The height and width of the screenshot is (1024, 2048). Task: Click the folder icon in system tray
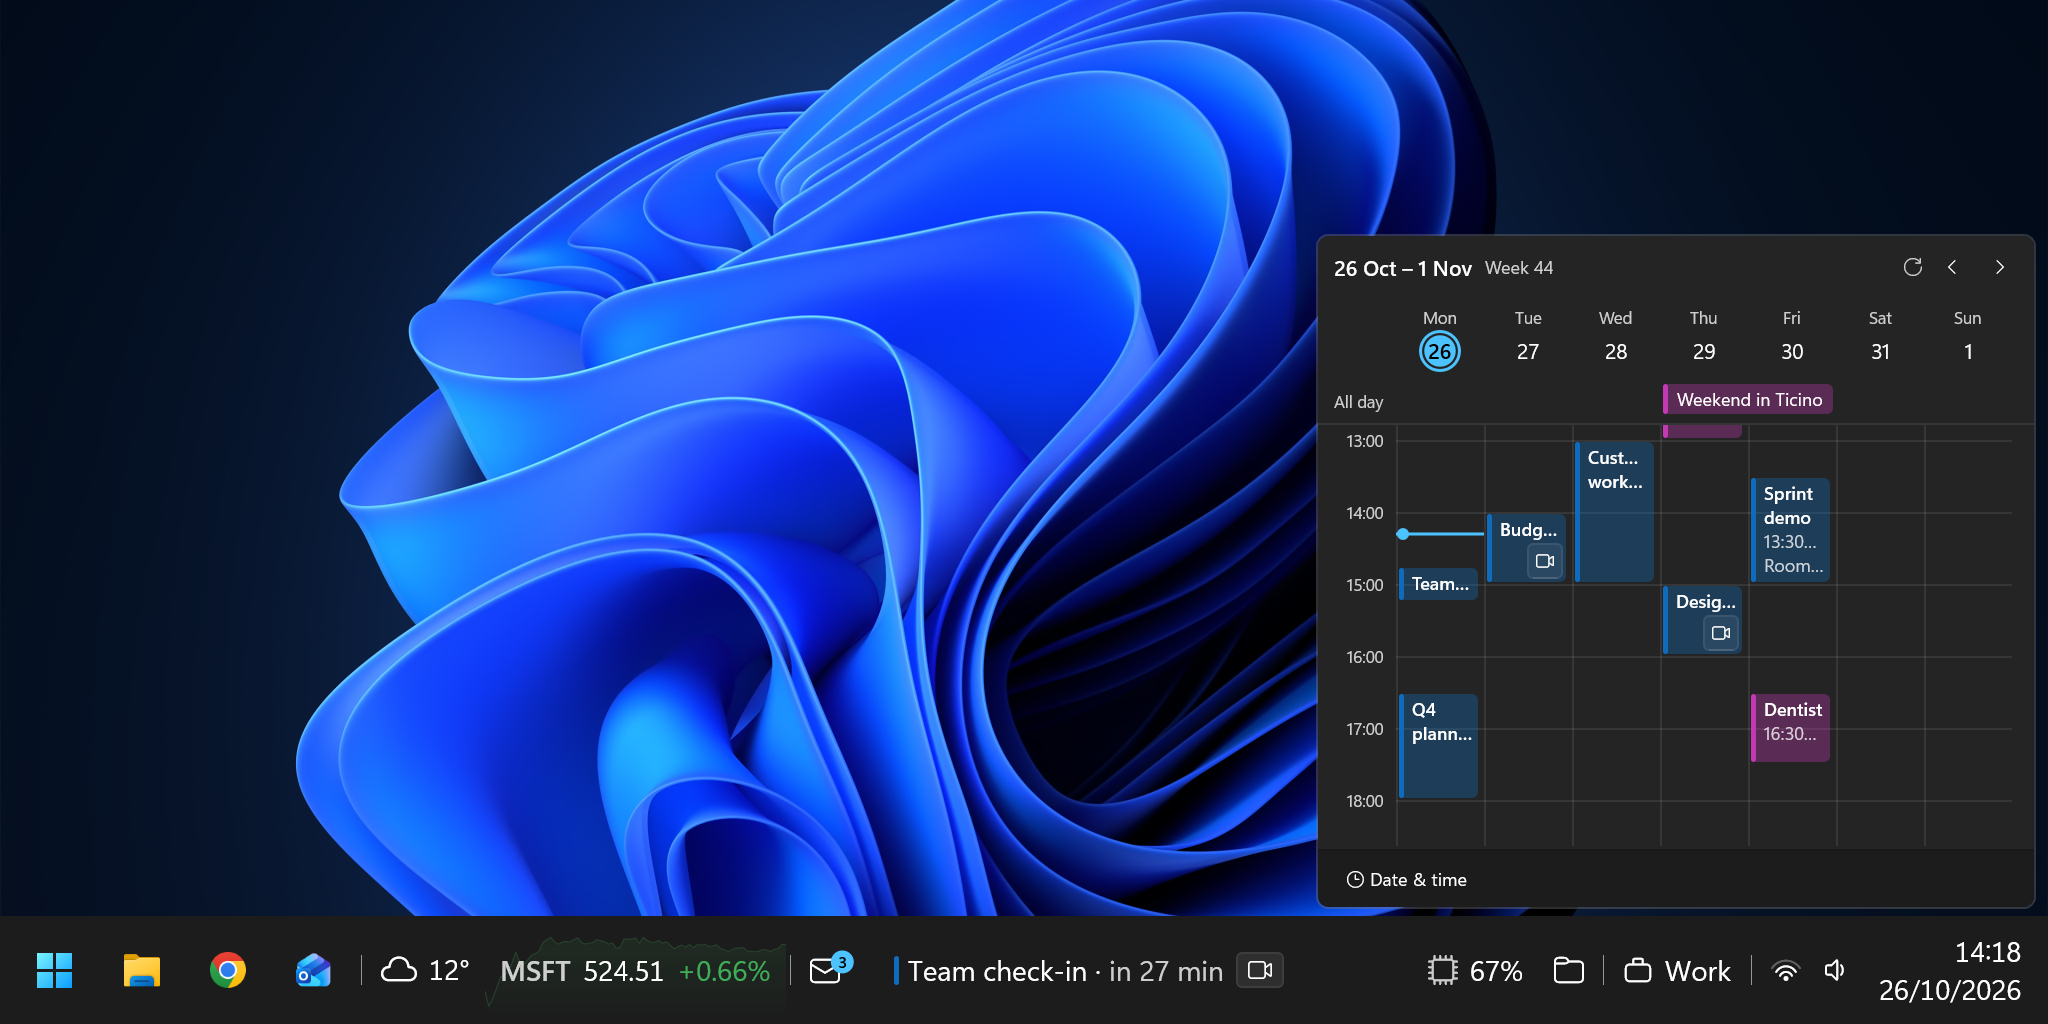pyautogui.click(x=1568, y=970)
